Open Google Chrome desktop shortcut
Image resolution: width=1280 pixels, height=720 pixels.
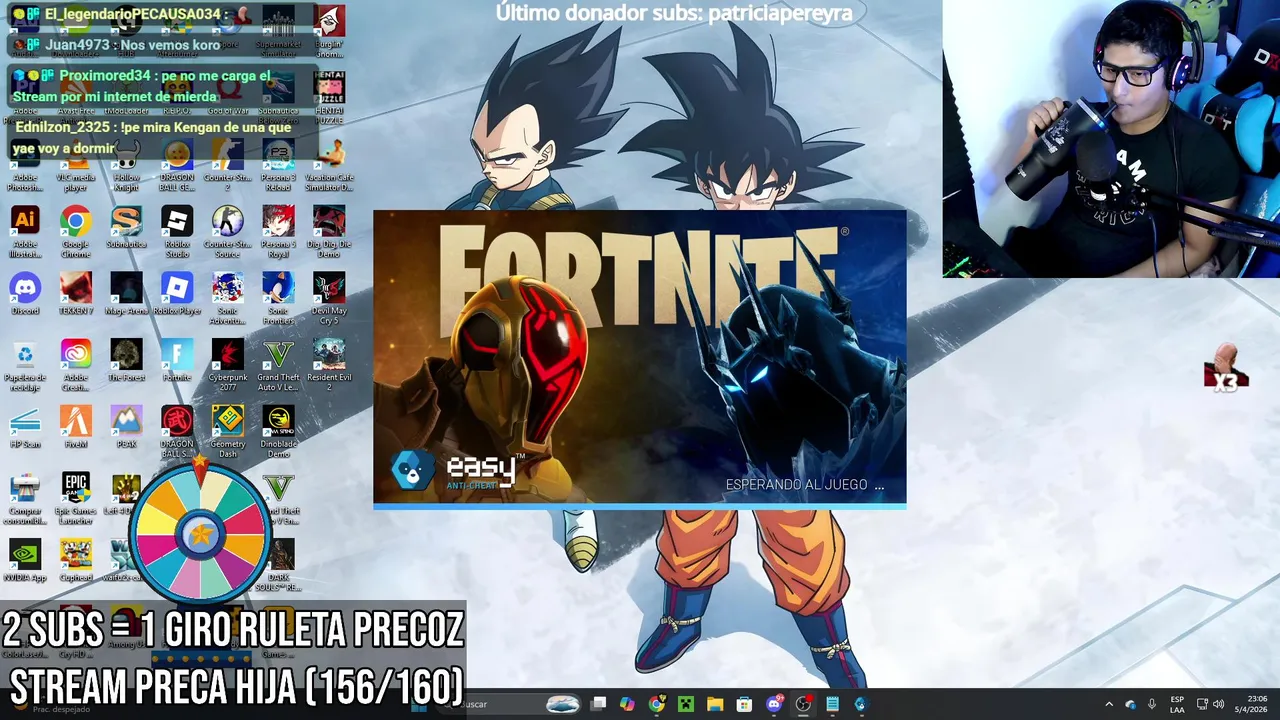pos(75,231)
